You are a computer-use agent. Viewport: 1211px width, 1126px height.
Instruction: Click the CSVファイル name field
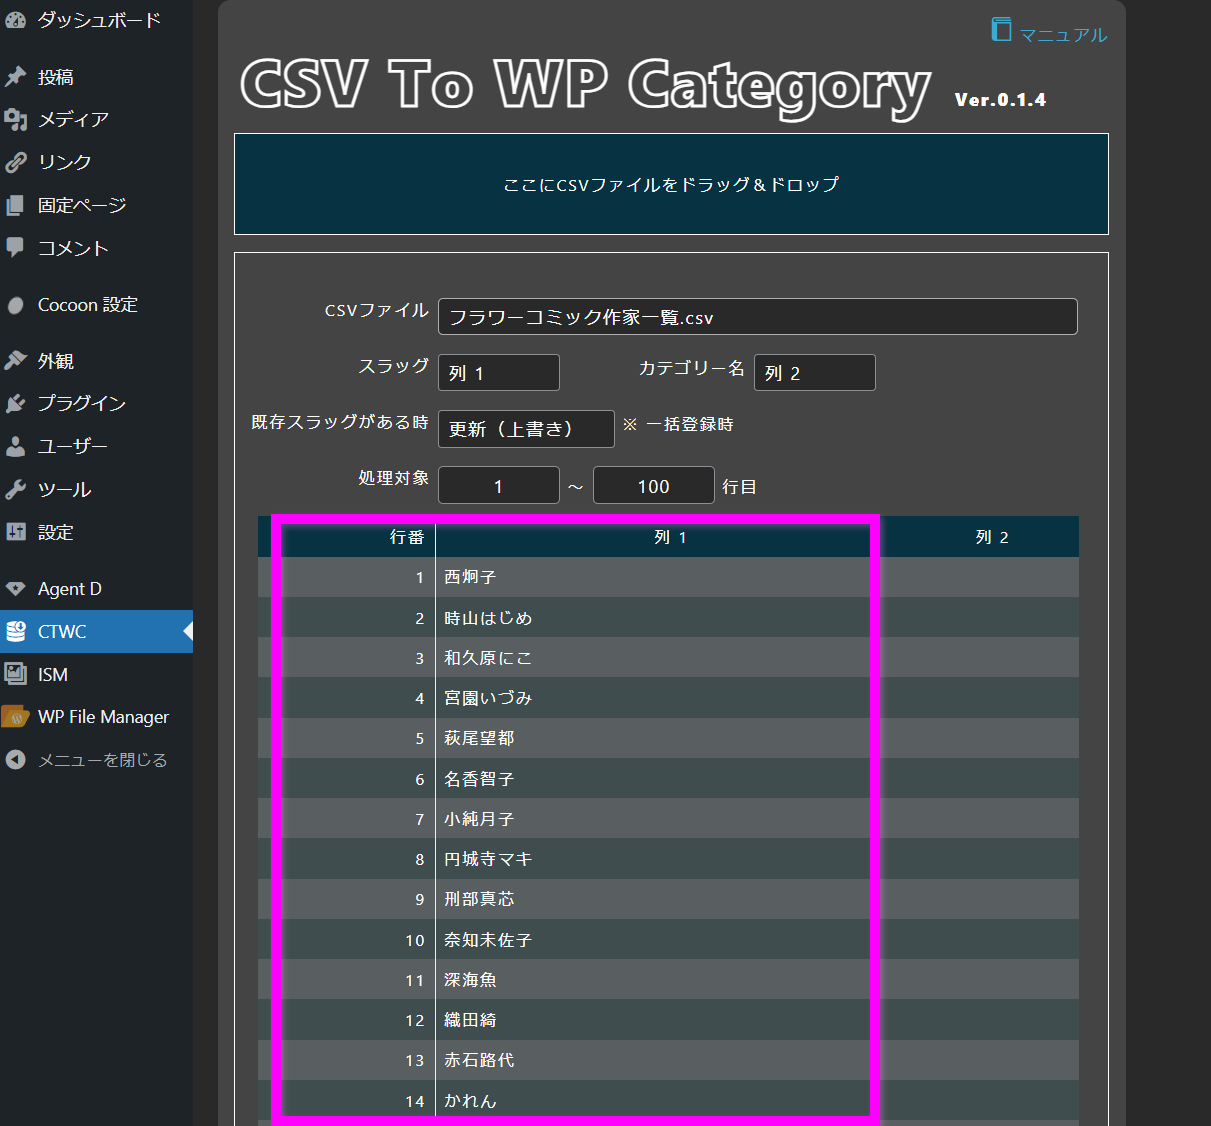(758, 317)
